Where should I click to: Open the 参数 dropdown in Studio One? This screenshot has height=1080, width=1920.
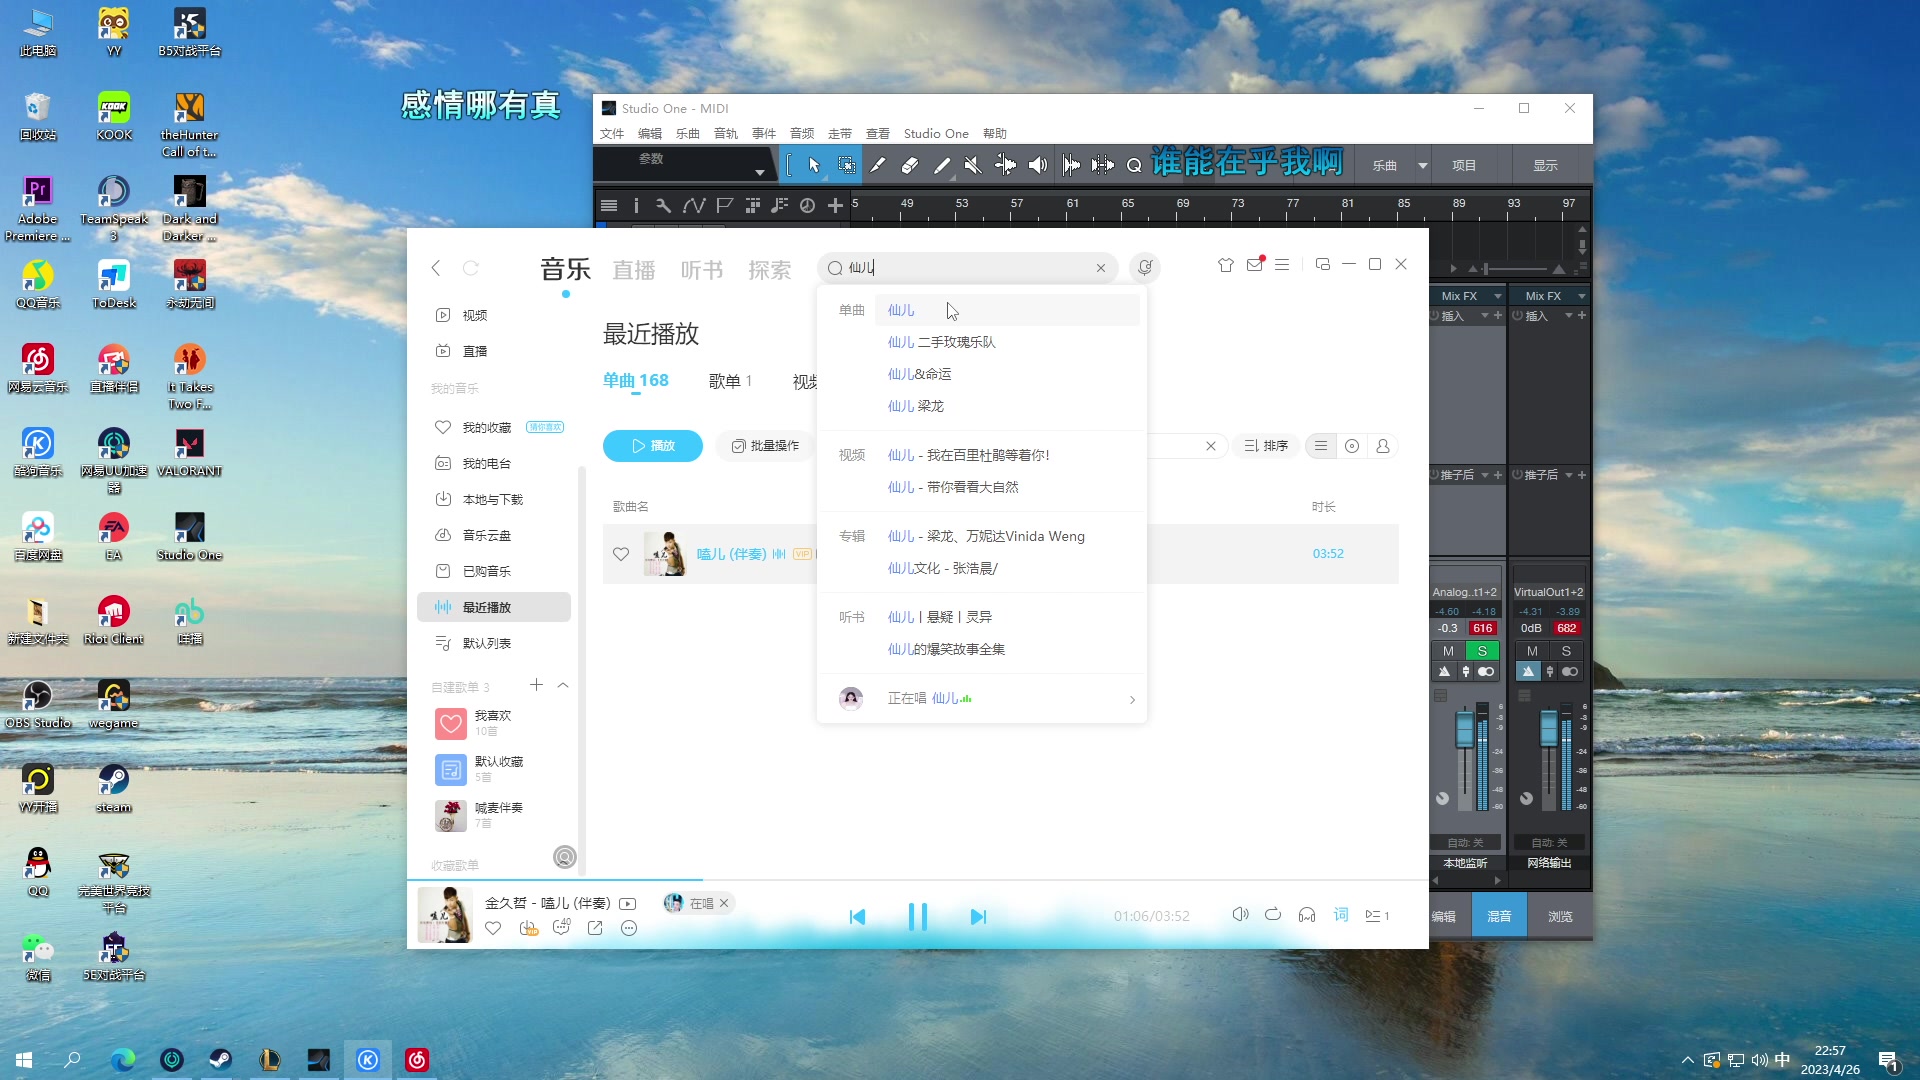coord(760,172)
